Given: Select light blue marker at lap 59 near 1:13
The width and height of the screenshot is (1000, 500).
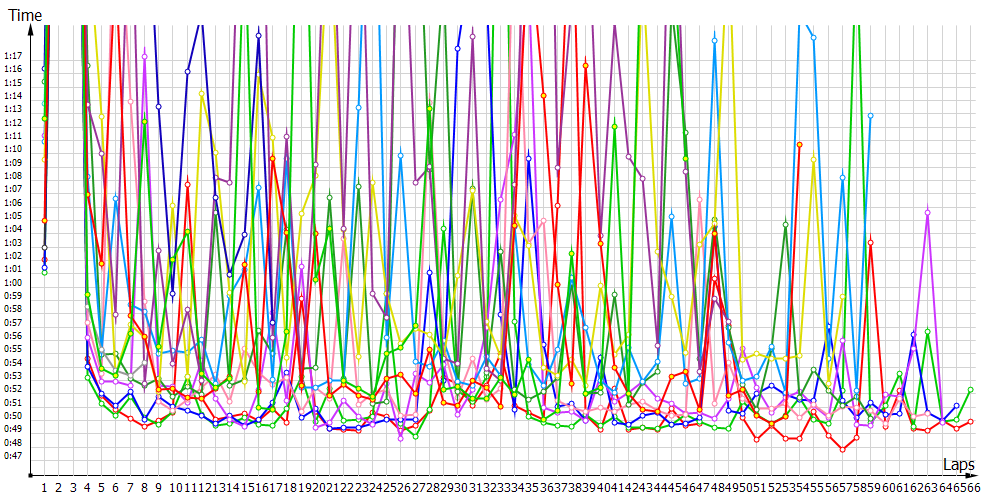Looking at the screenshot, I should (871, 116).
